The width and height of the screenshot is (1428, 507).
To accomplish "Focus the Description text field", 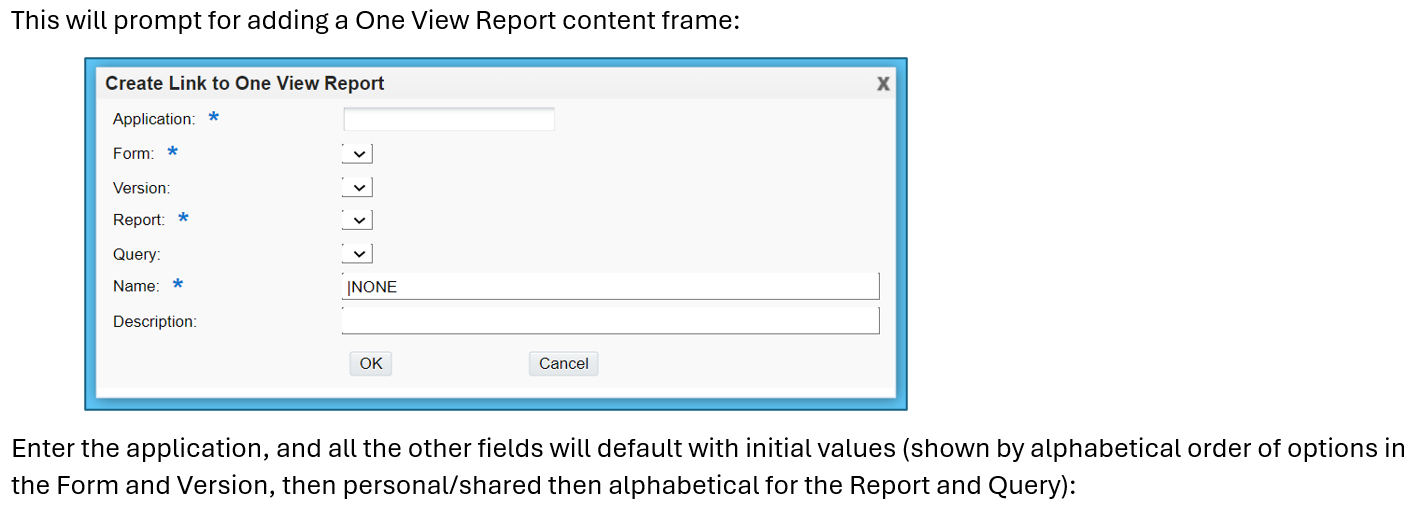I will [x=610, y=321].
